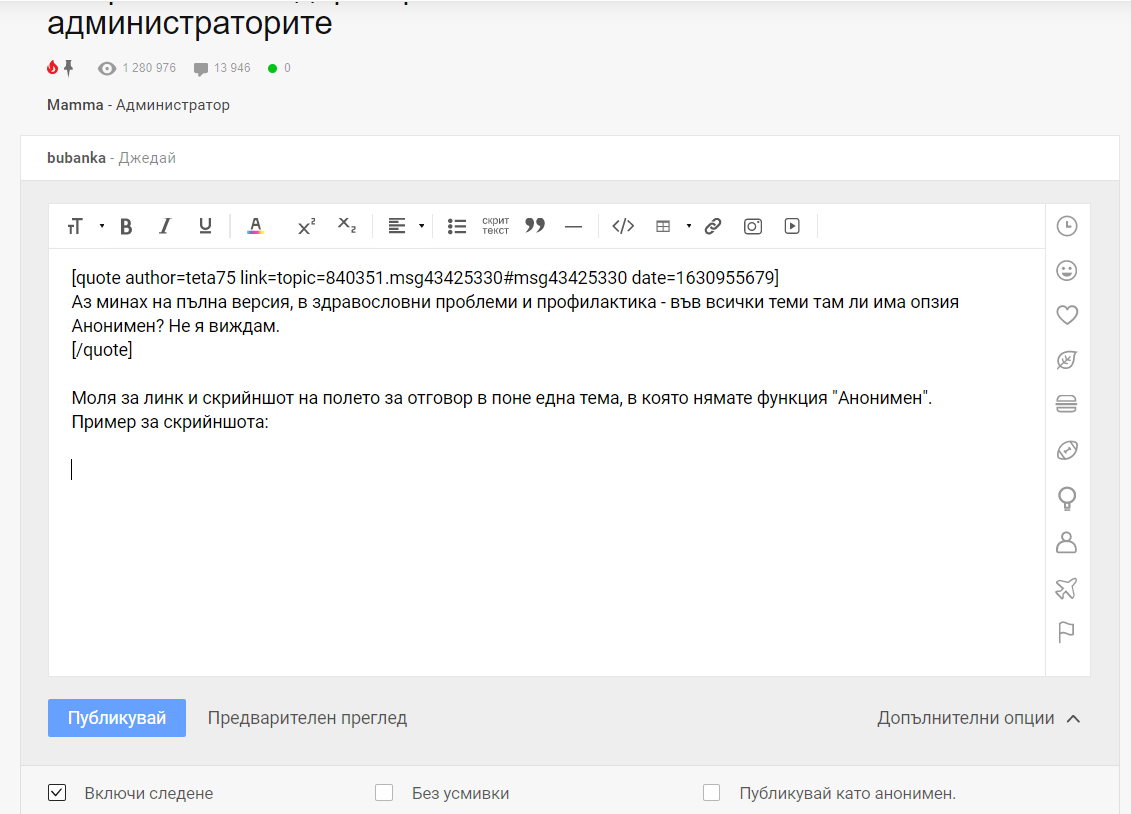Toggle the "Включи следене" checkbox
Image resolution: width=1131 pixels, height=814 pixels.
click(57, 793)
